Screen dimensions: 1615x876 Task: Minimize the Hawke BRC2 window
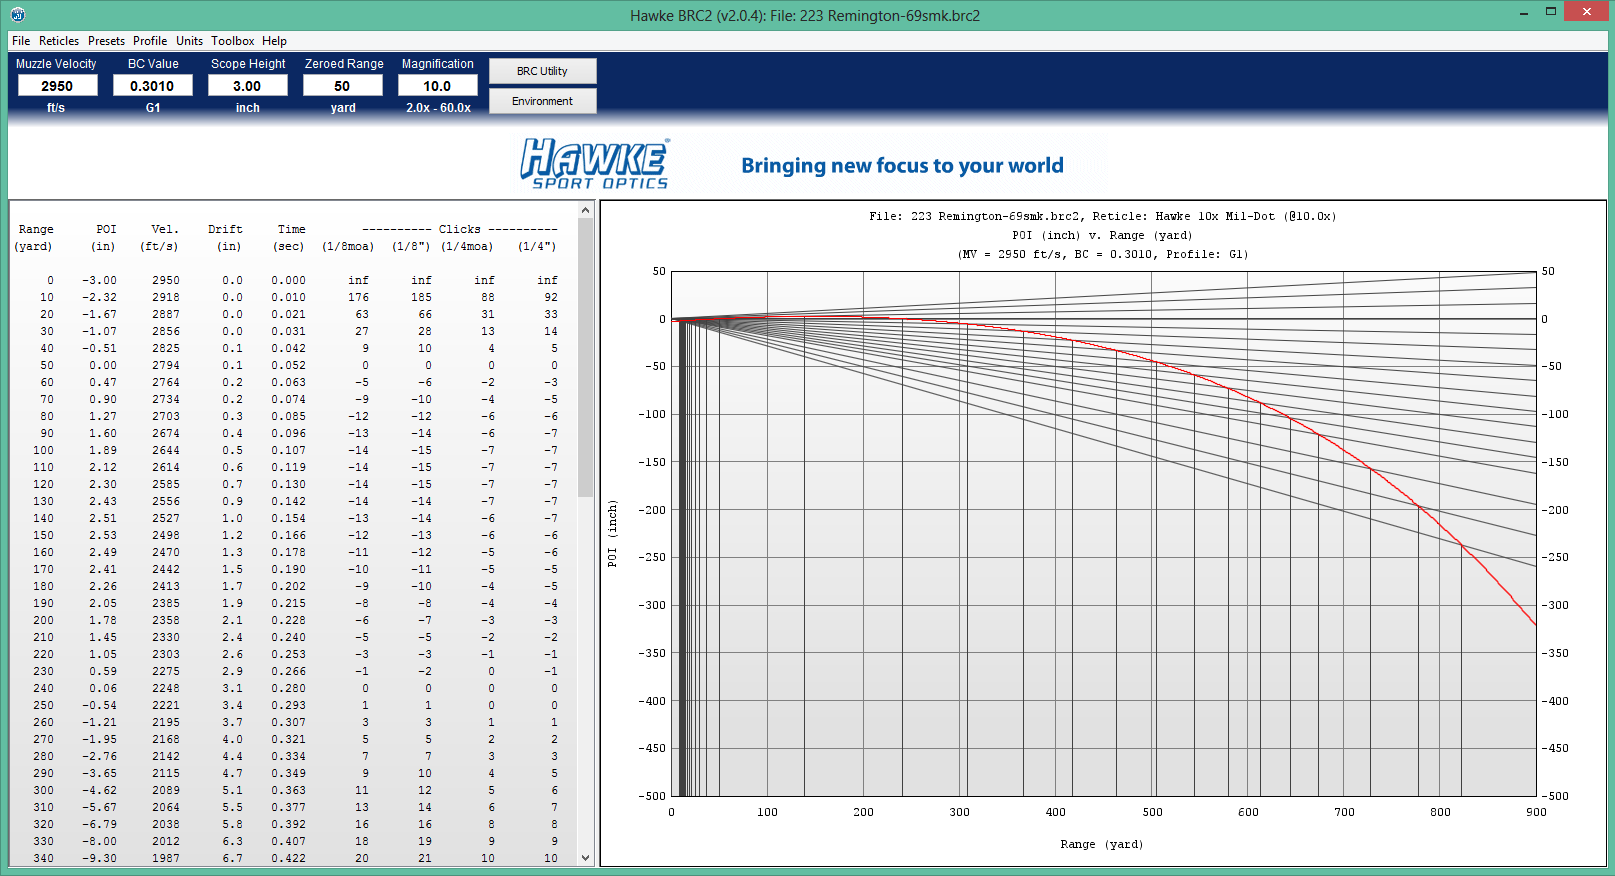pyautogui.click(x=1523, y=13)
